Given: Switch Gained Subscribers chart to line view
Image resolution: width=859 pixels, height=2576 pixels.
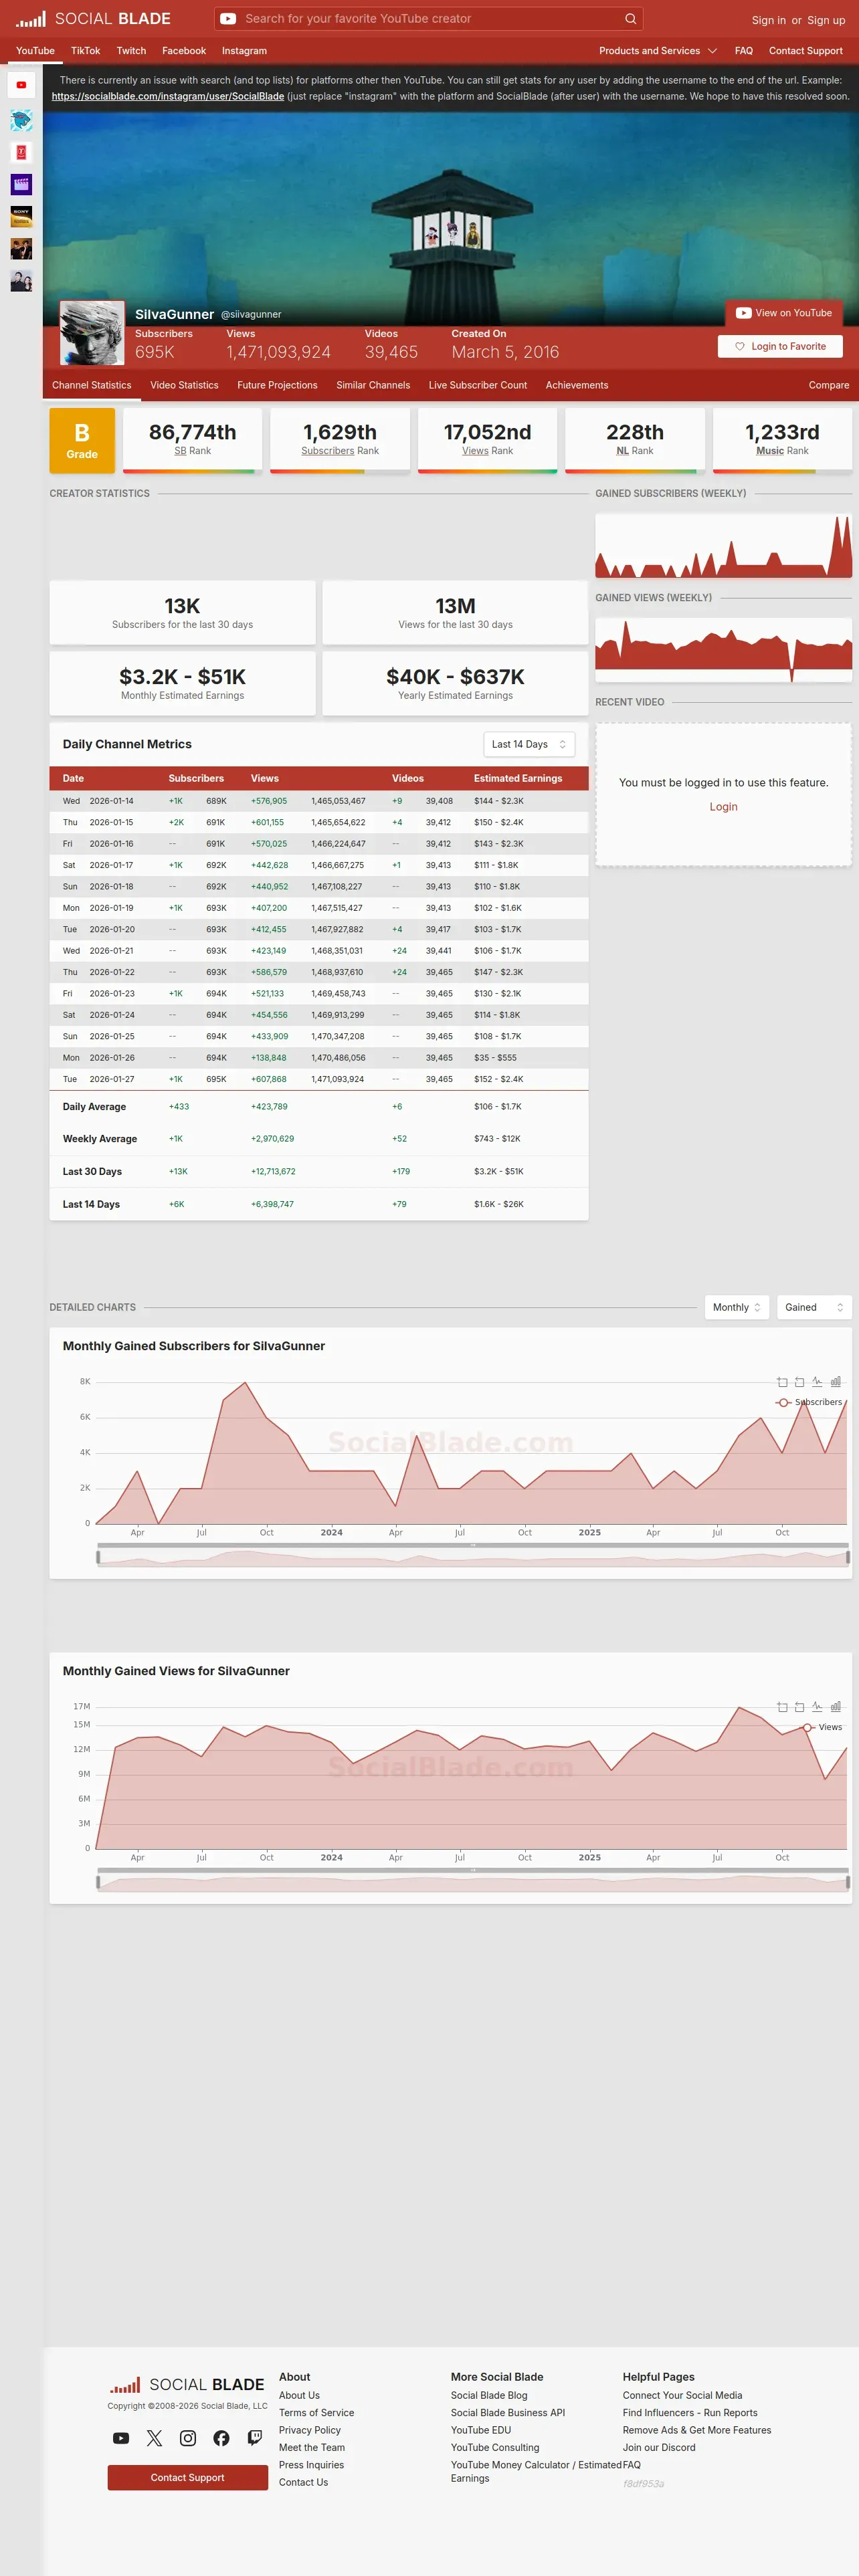Looking at the screenshot, I should tap(817, 1382).
